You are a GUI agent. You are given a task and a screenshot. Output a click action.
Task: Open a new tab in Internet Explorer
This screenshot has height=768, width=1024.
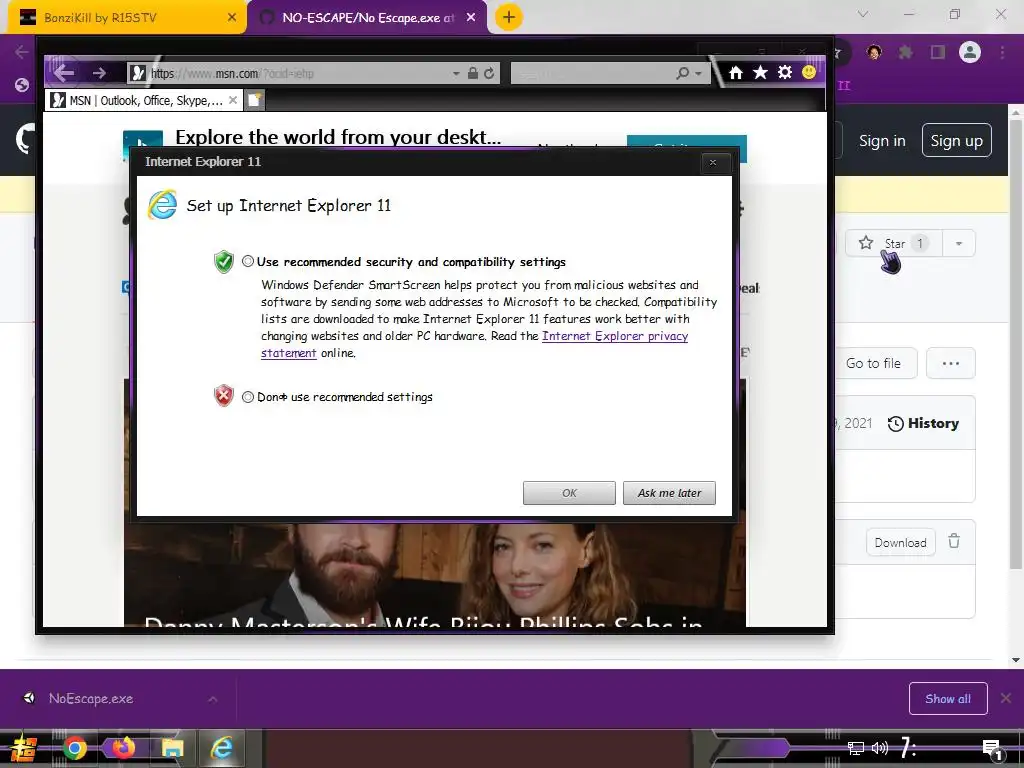(x=255, y=100)
